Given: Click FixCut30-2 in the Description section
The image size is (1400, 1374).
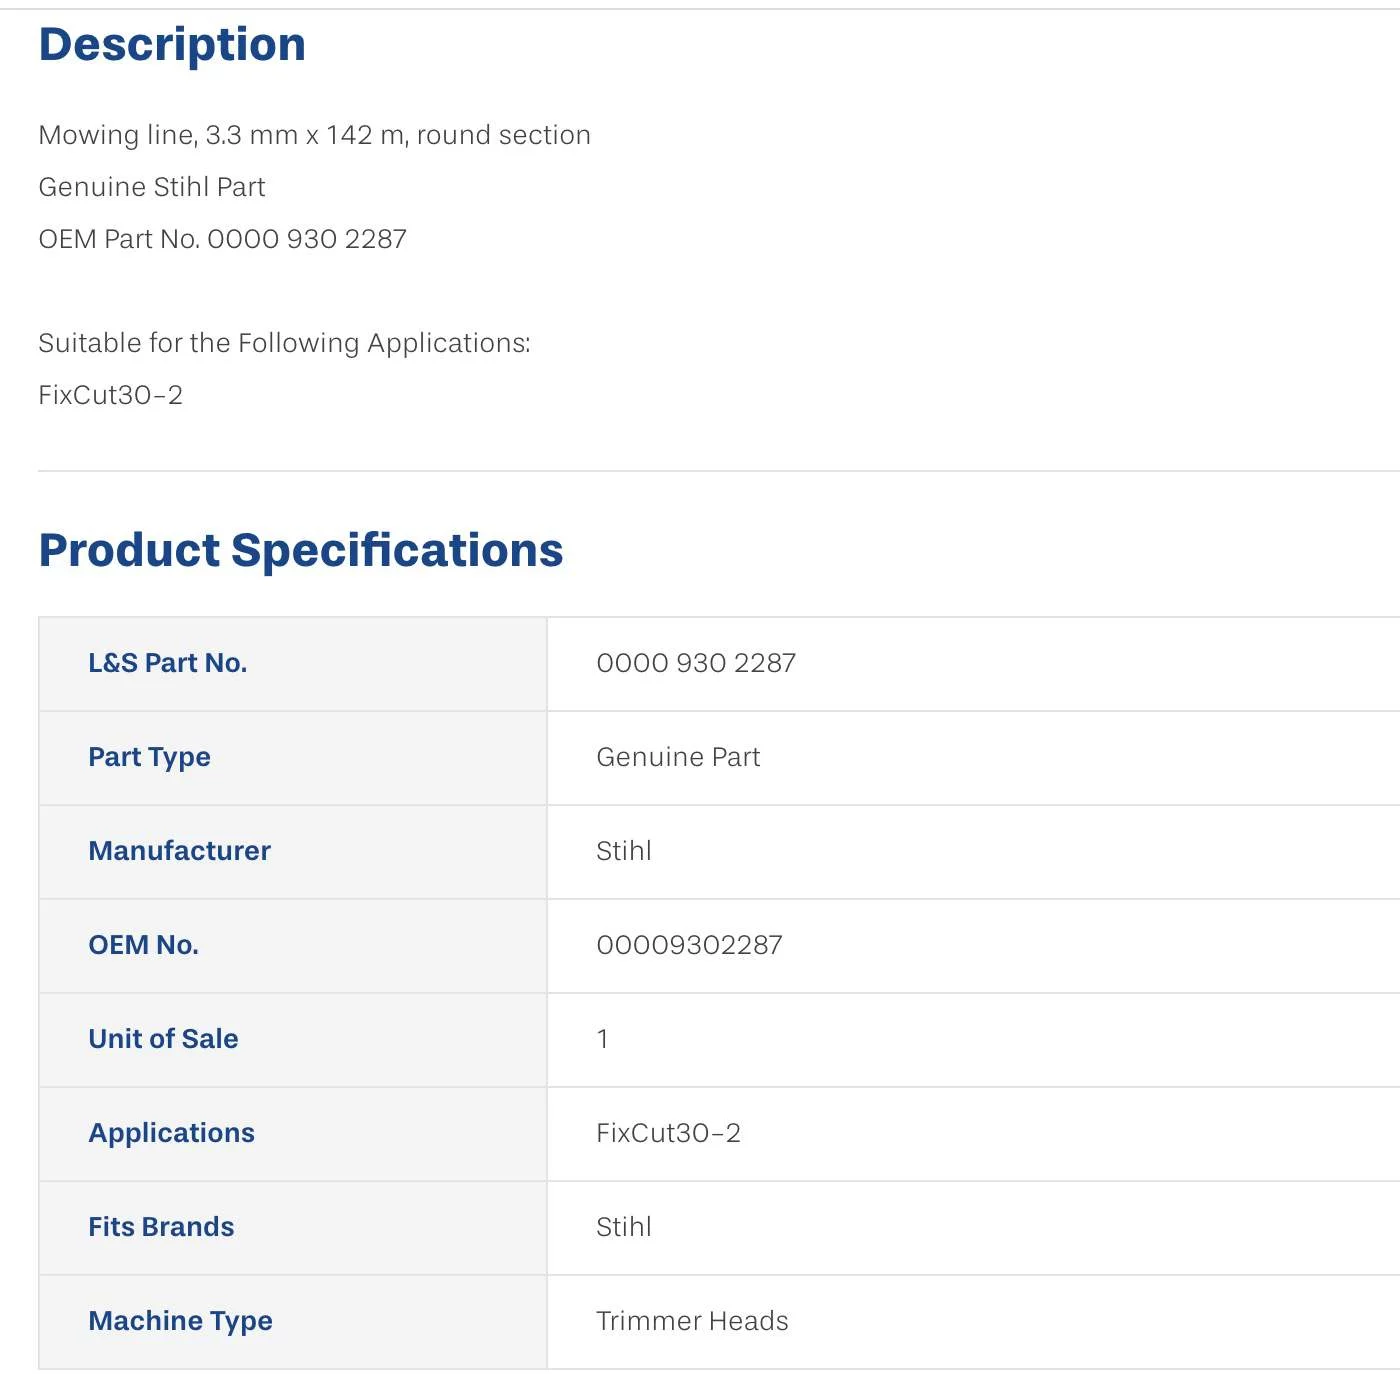Looking at the screenshot, I should (111, 395).
